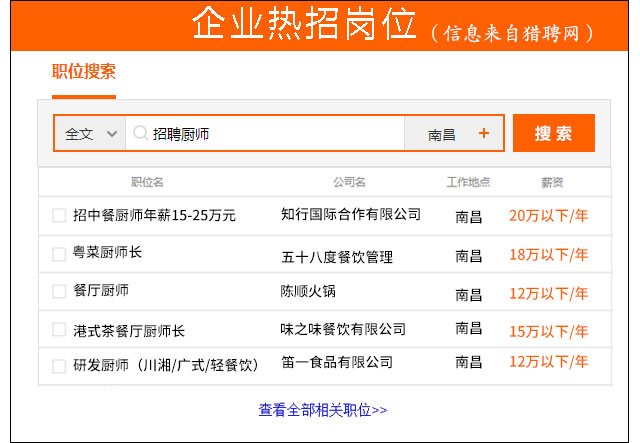Tick the 粤菜厨师长 checkbox

pos(59,254)
